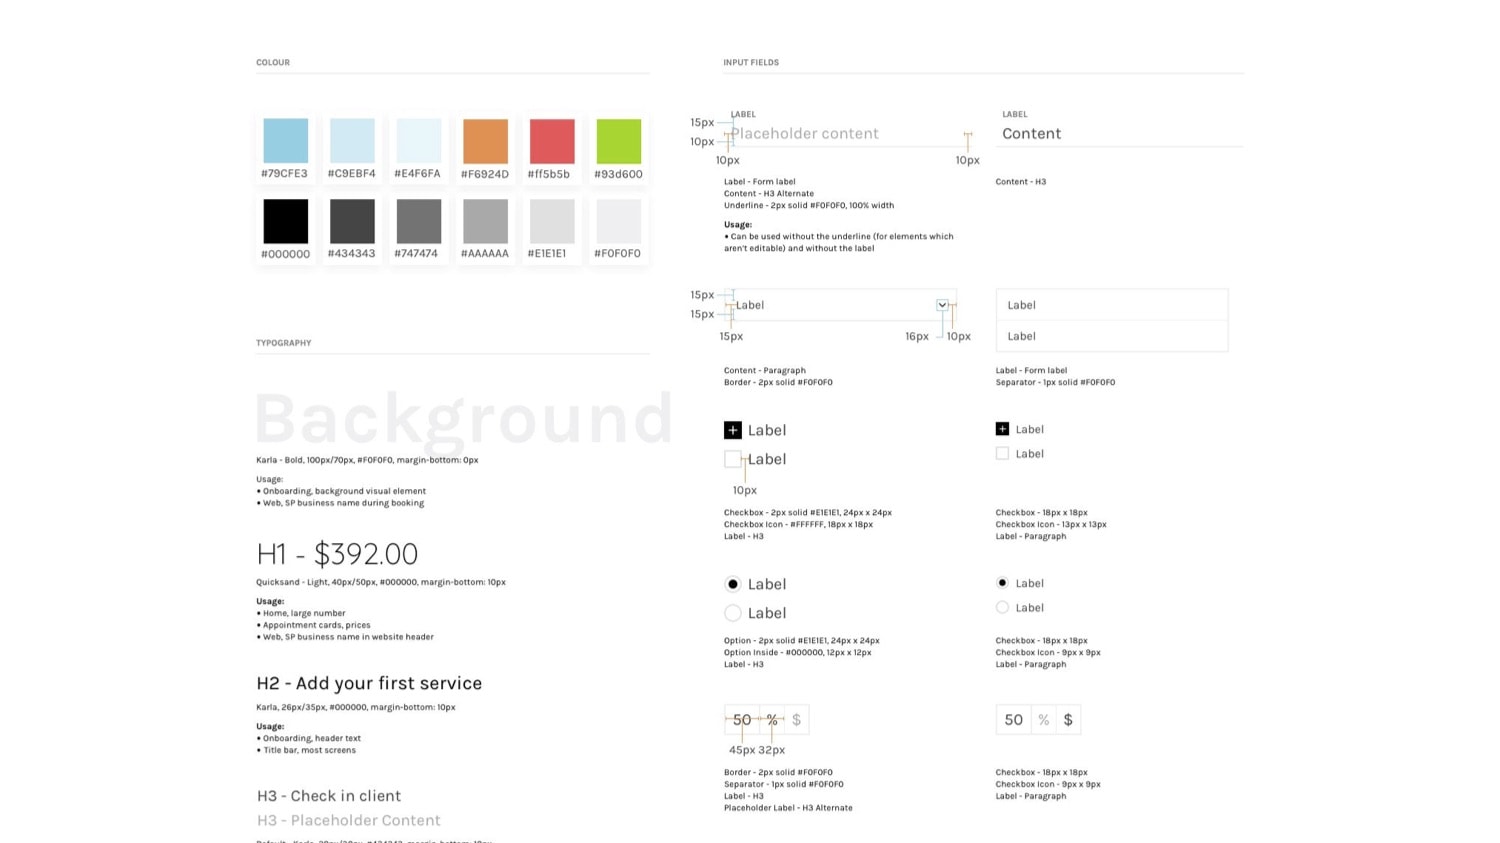Choose the #93d600 green swatch
This screenshot has height=843, width=1500.
point(618,141)
